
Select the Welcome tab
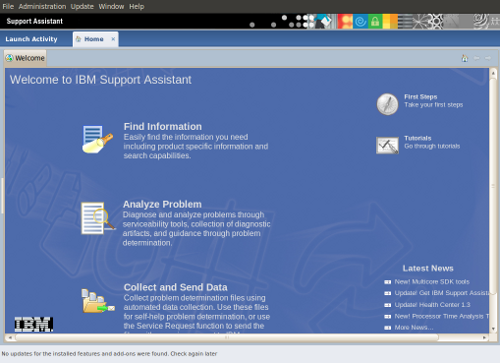tap(25, 58)
